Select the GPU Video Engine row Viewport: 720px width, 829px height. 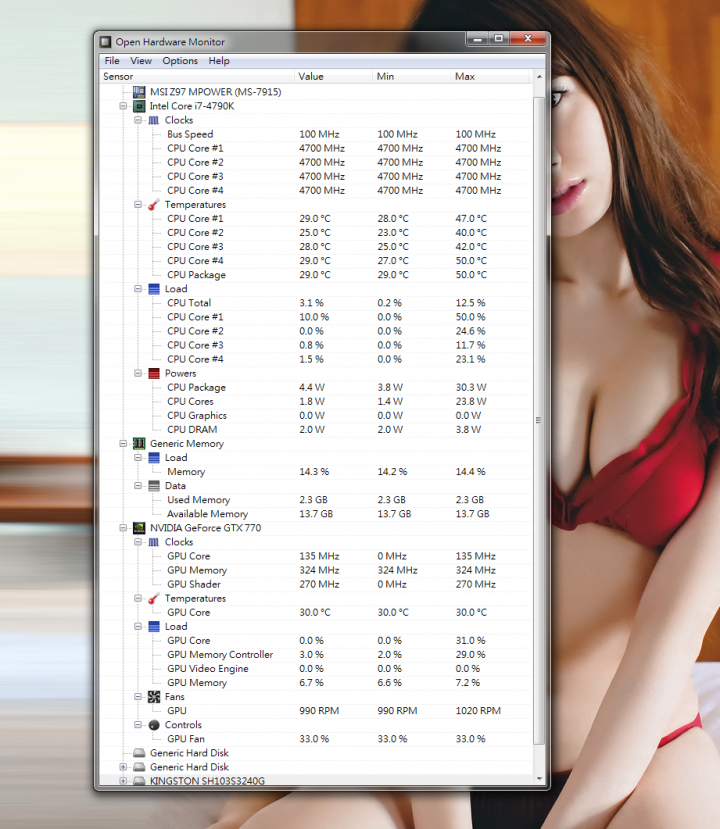pyautogui.click(x=316, y=669)
